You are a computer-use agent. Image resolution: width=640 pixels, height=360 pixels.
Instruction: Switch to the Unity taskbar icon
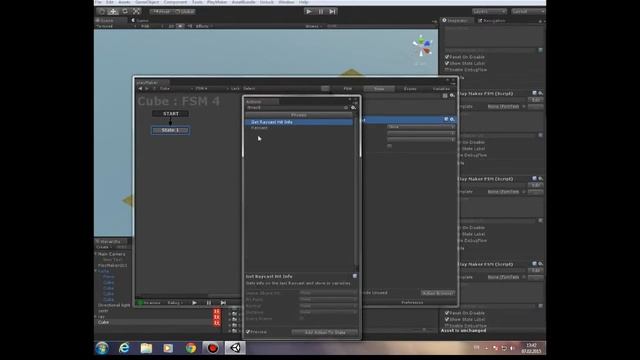point(235,348)
